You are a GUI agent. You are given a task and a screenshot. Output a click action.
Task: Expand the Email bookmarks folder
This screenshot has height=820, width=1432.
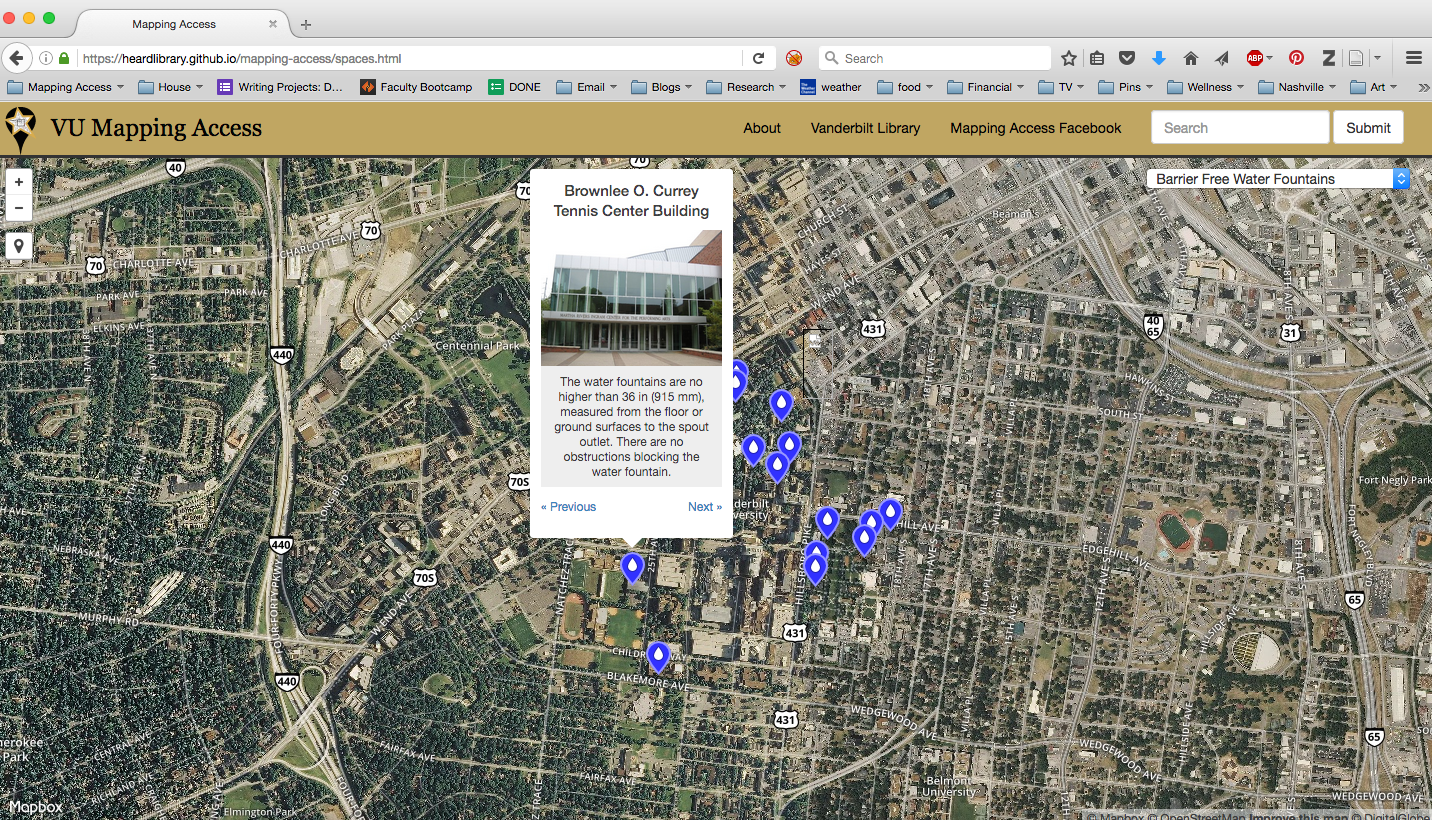click(587, 87)
